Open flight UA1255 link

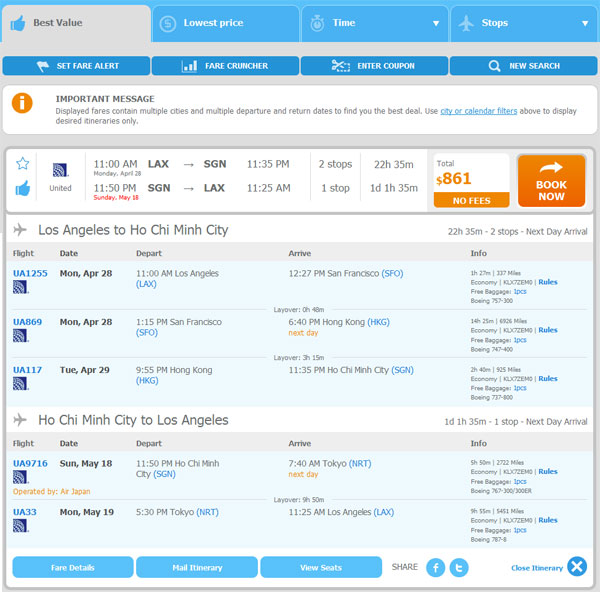[30, 274]
